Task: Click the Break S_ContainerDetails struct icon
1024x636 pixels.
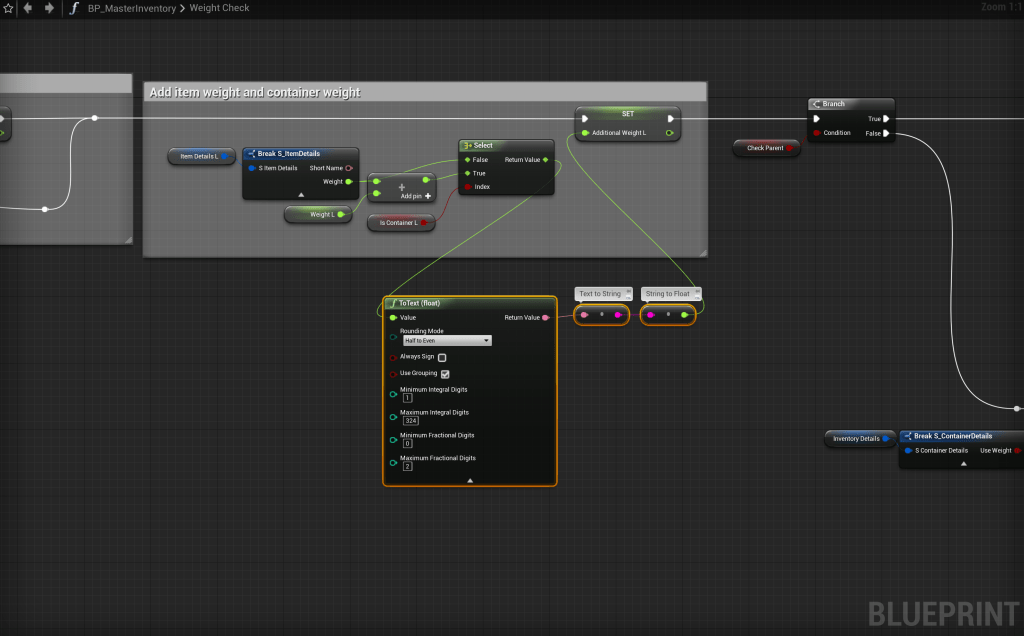Action: point(907,436)
